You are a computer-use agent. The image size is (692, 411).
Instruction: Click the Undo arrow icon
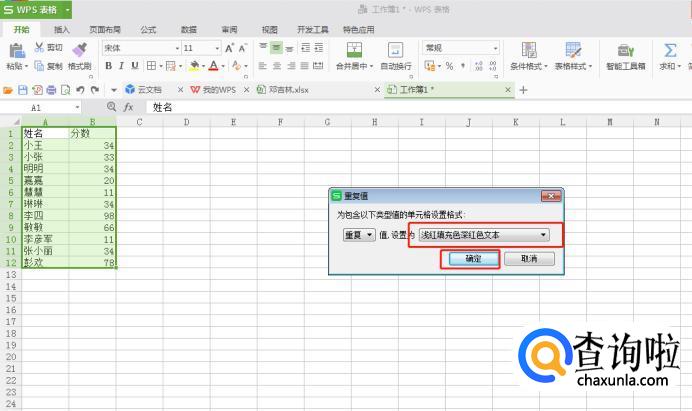coord(80,90)
